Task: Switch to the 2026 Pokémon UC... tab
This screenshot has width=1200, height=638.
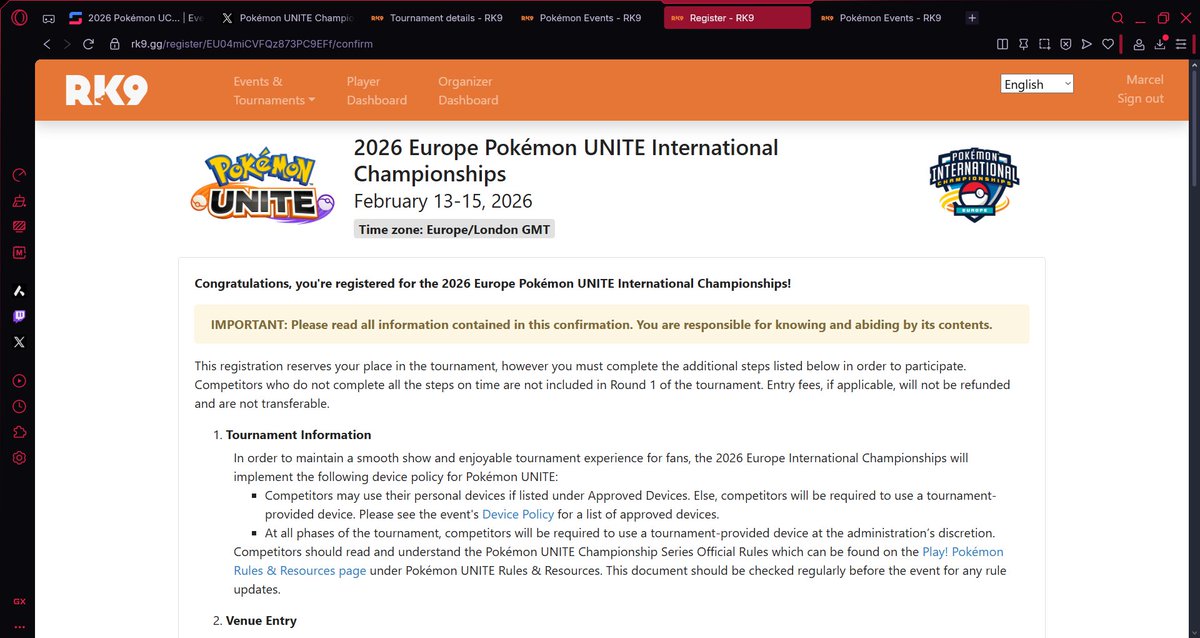Action: tap(136, 18)
